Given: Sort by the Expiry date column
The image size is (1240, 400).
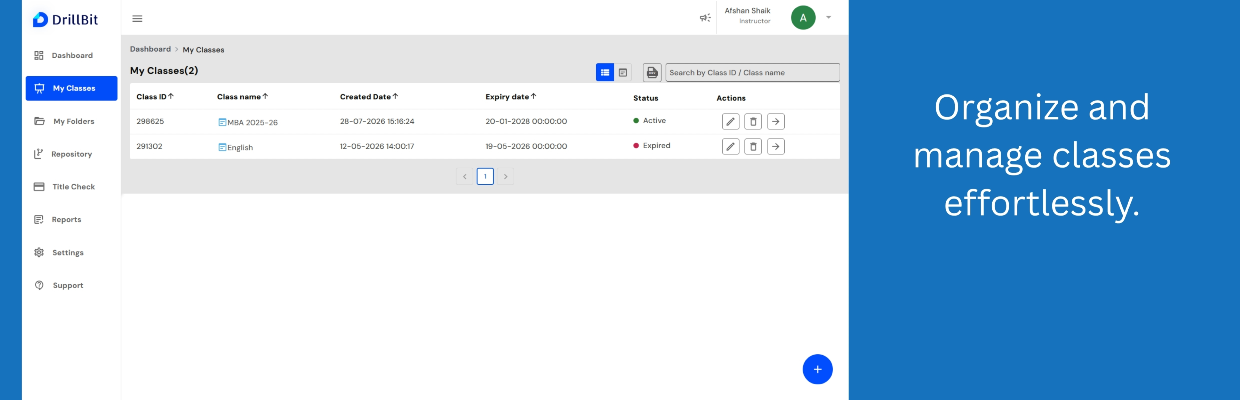Looking at the screenshot, I should [511, 97].
